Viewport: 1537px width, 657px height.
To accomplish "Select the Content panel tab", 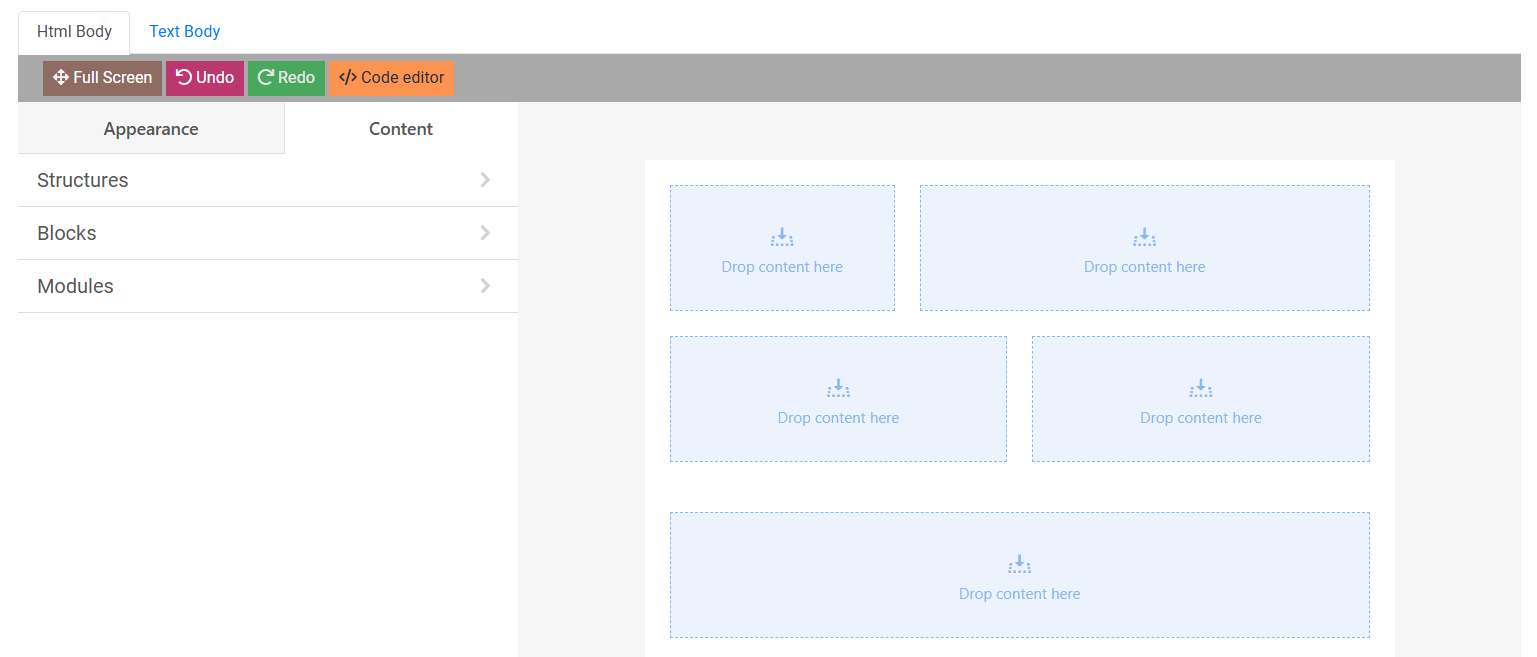I will click(x=401, y=129).
